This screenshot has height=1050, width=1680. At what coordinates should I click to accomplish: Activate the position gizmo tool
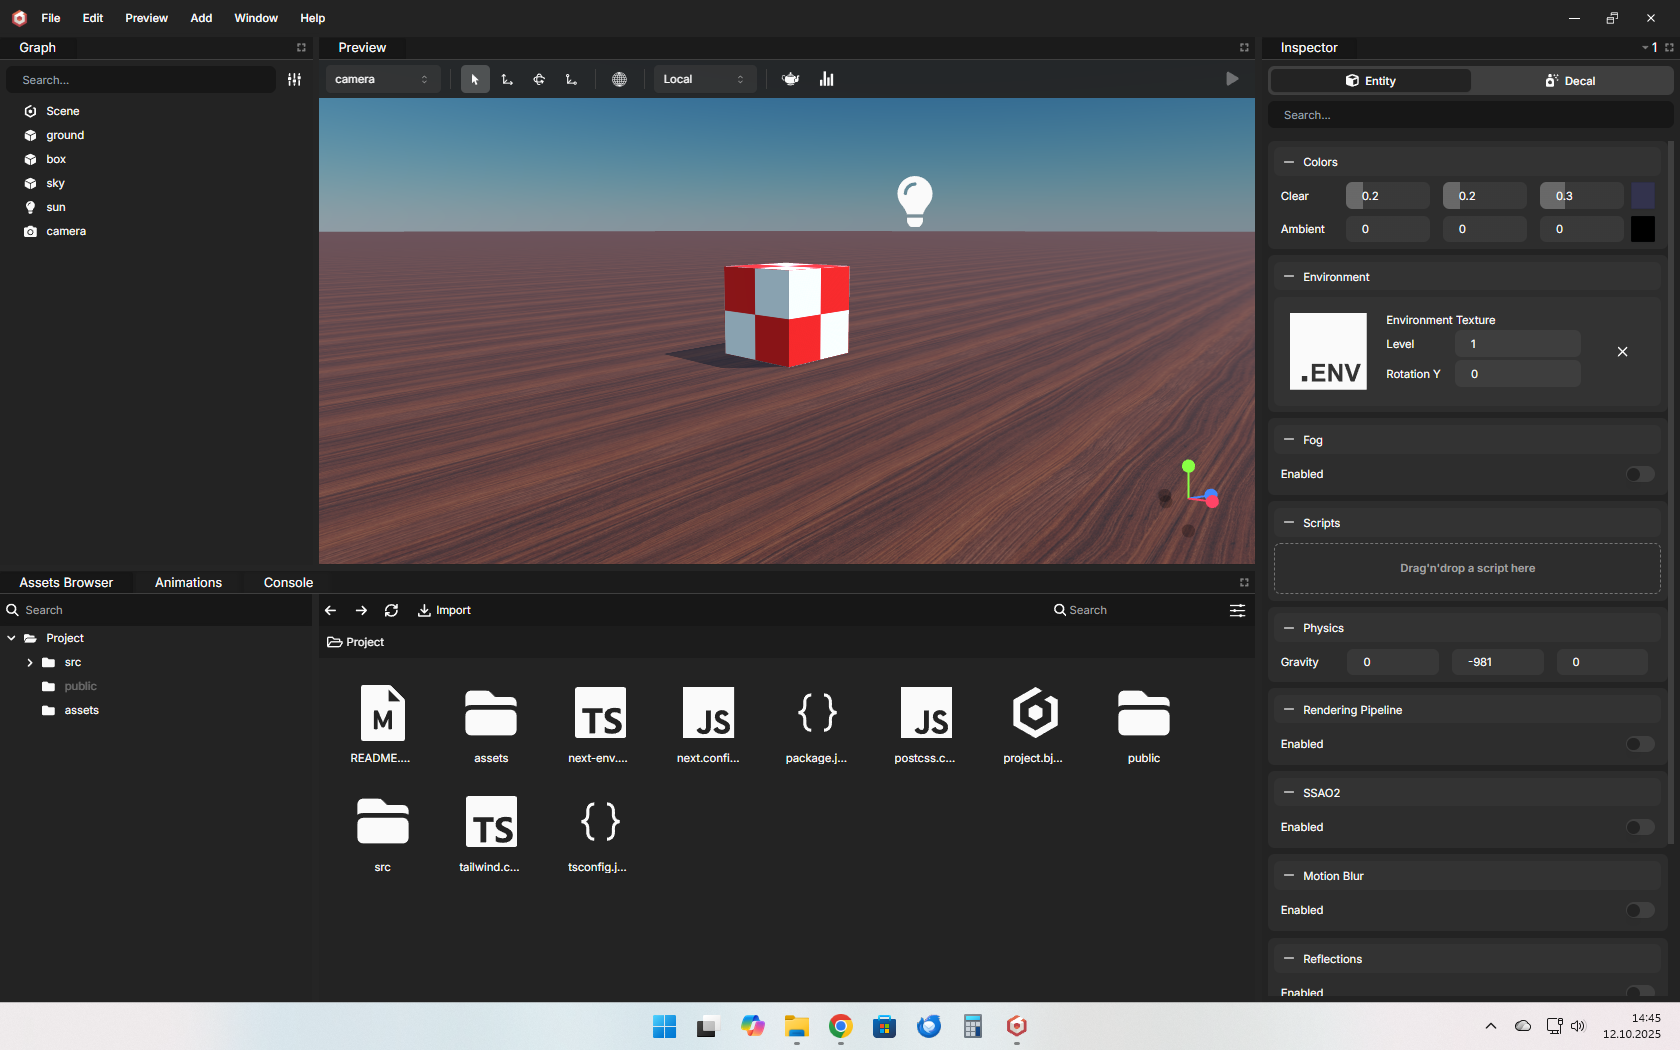[x=507, y=80]
